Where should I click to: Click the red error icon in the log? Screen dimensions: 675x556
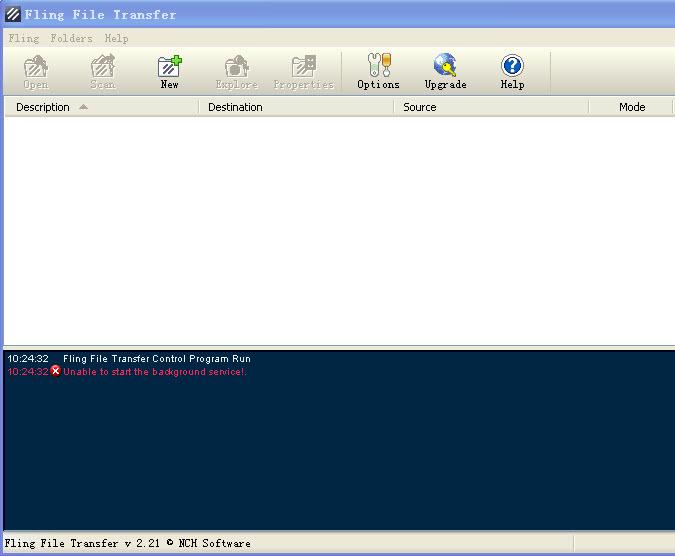(x=56, y=371)
